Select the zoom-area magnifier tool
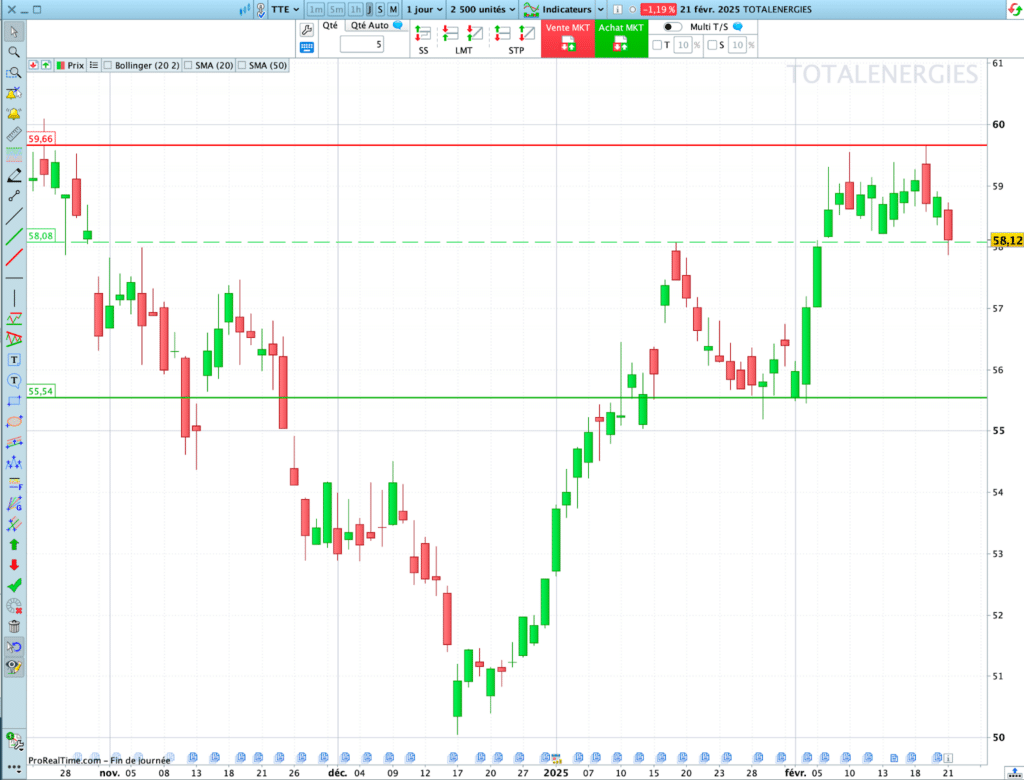The image size is (1024, 780). tap(14, 73)
